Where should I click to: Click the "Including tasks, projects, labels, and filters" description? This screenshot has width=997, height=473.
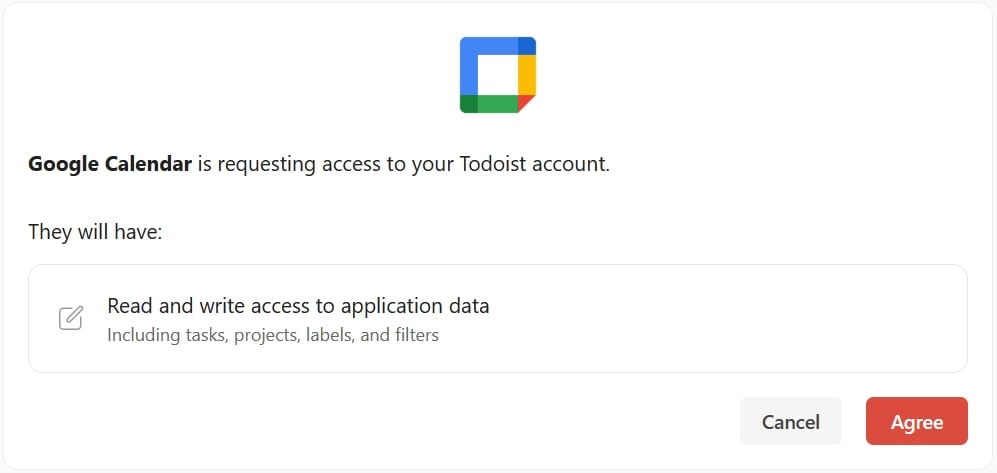pyautogui.click(x=273, y=335)
